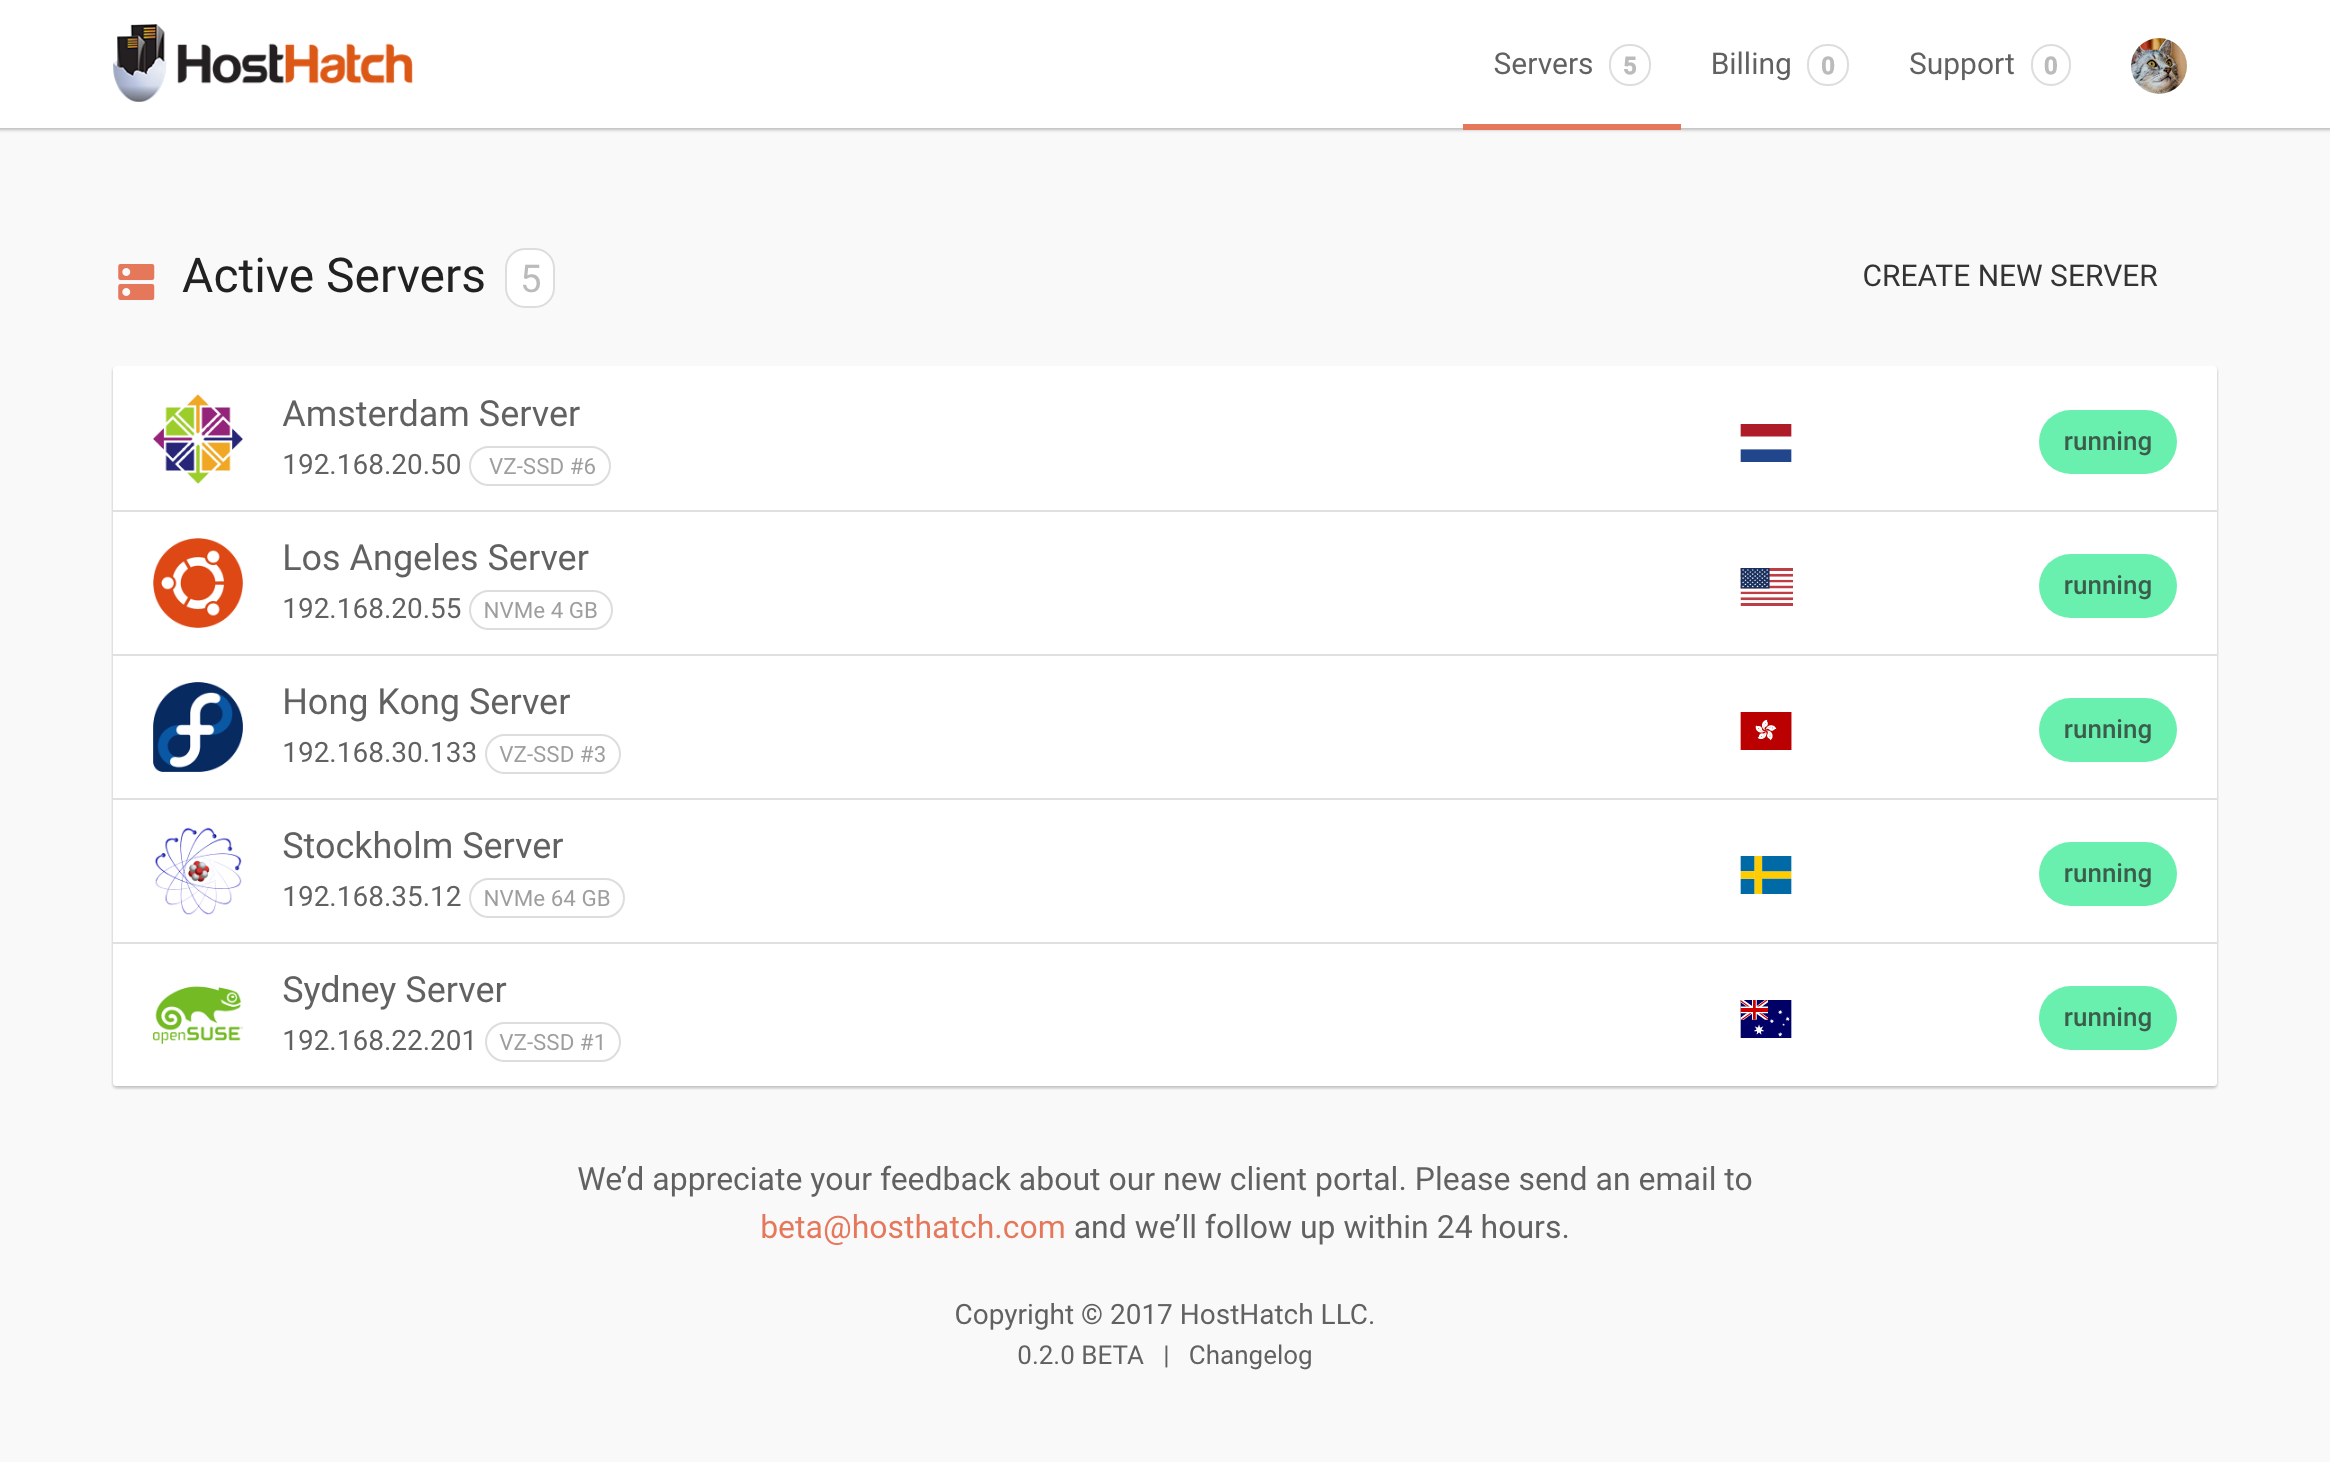Click the openSUSE icon for Sydney Server
2330x1462 pixels.
[x=198, y=1015]
